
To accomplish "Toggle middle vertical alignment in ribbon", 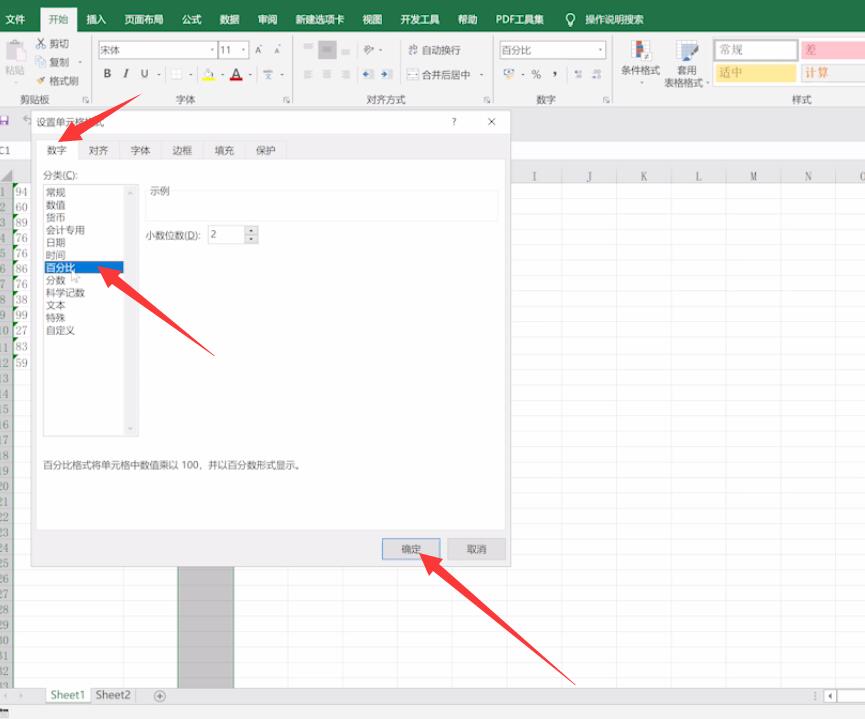I will coord(327,50).
